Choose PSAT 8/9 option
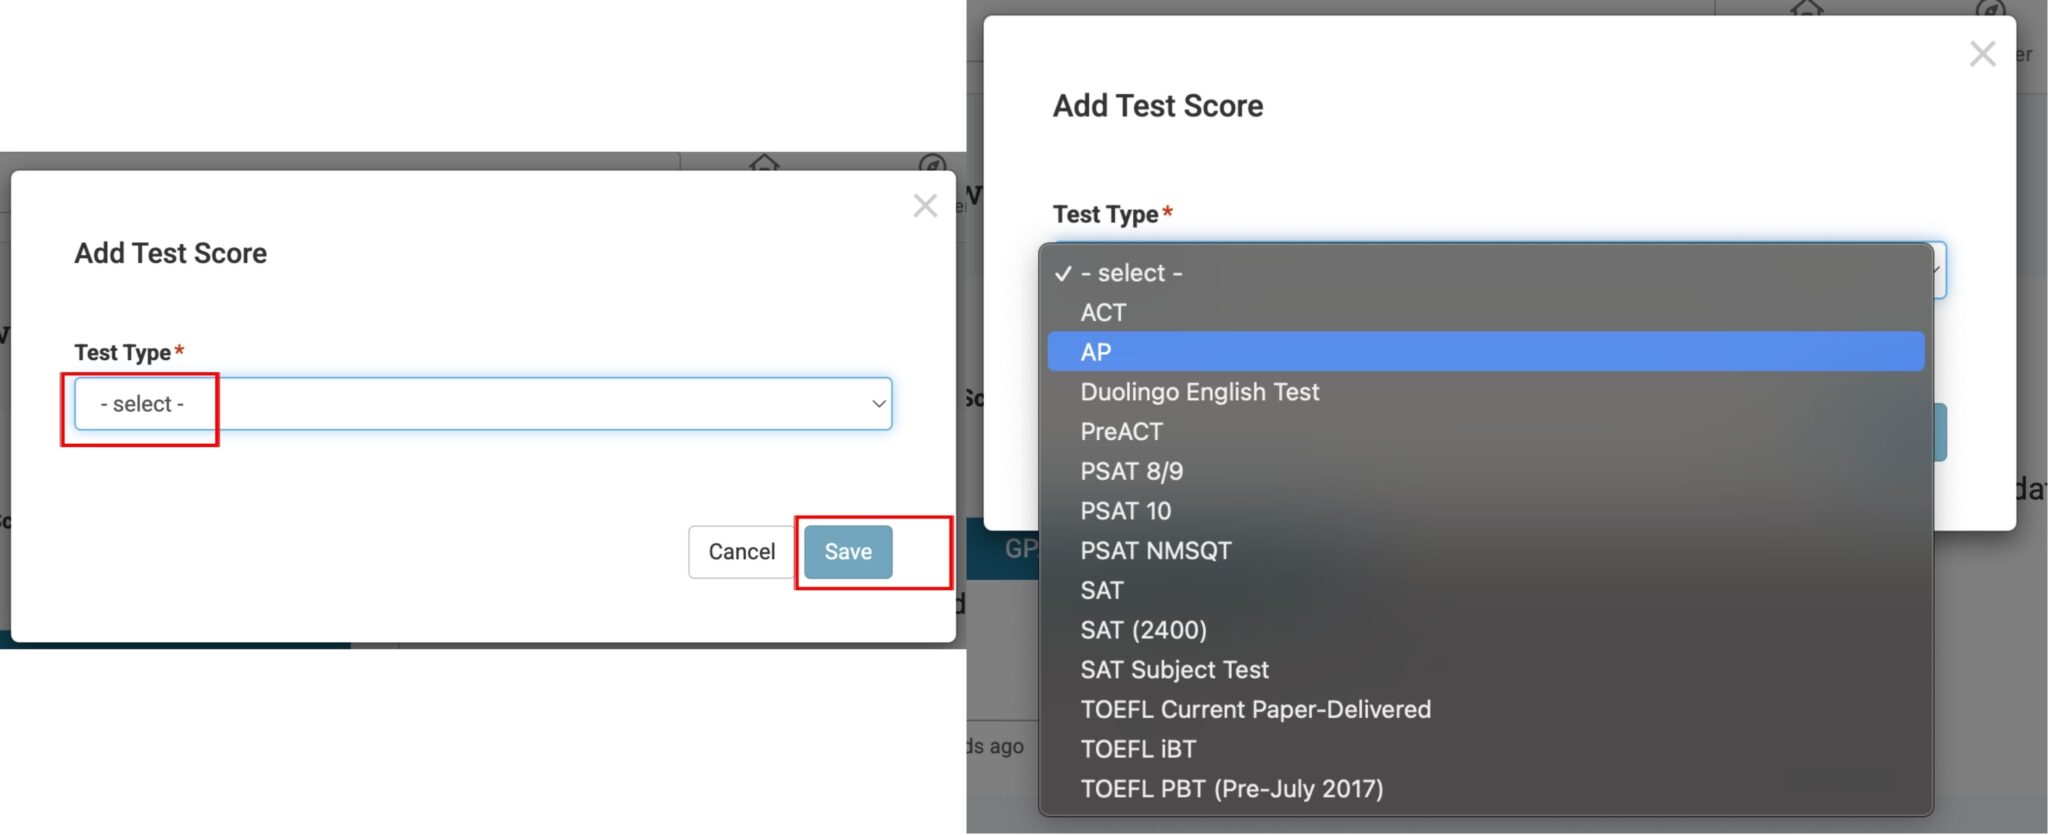 point(1131,471)
